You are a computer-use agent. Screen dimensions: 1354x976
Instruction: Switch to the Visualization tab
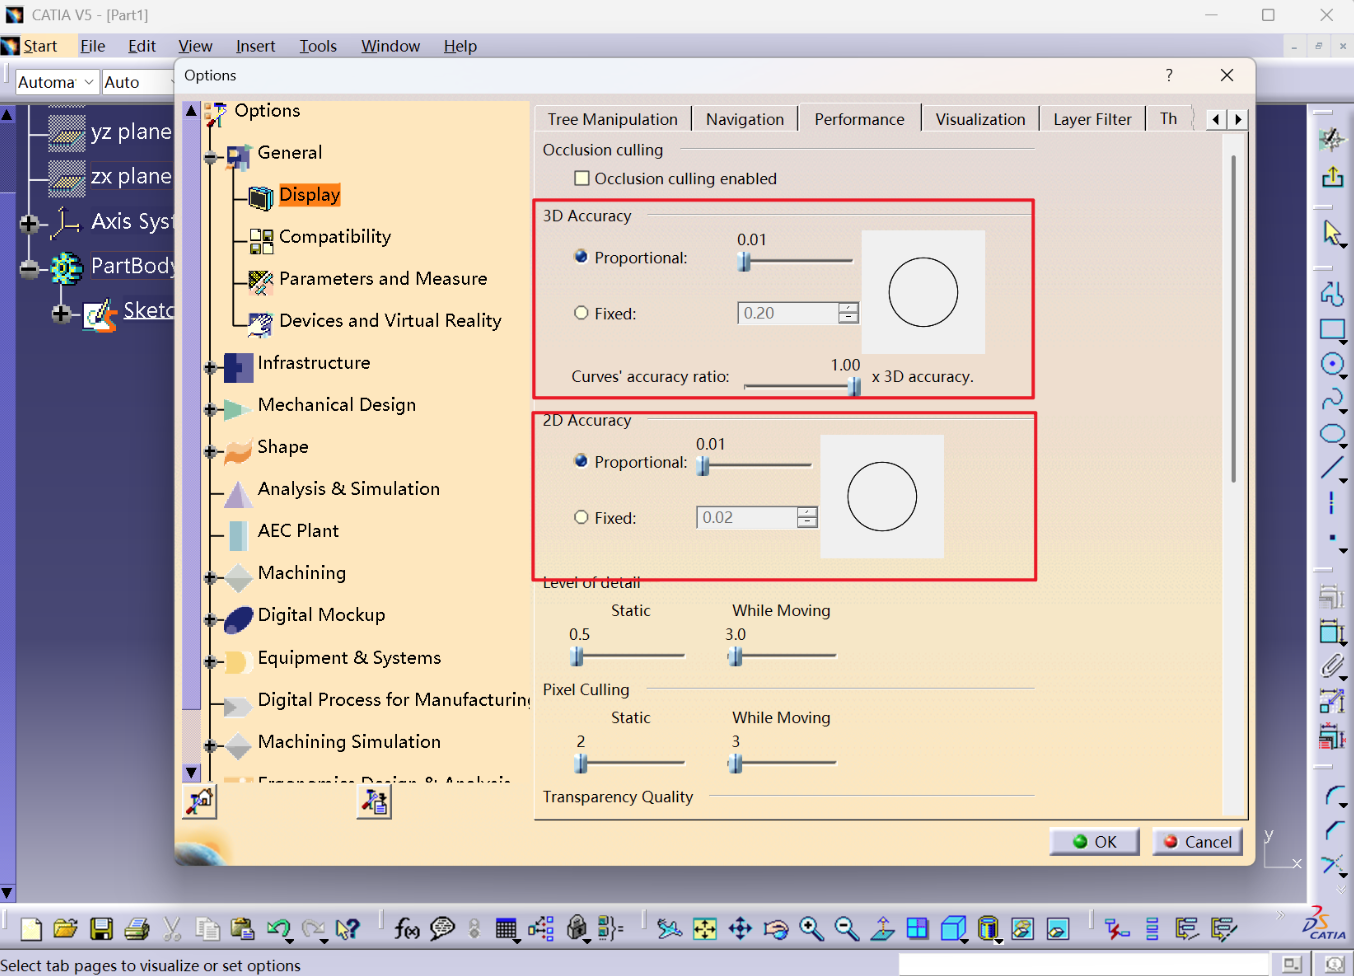(x=980, y=119)
